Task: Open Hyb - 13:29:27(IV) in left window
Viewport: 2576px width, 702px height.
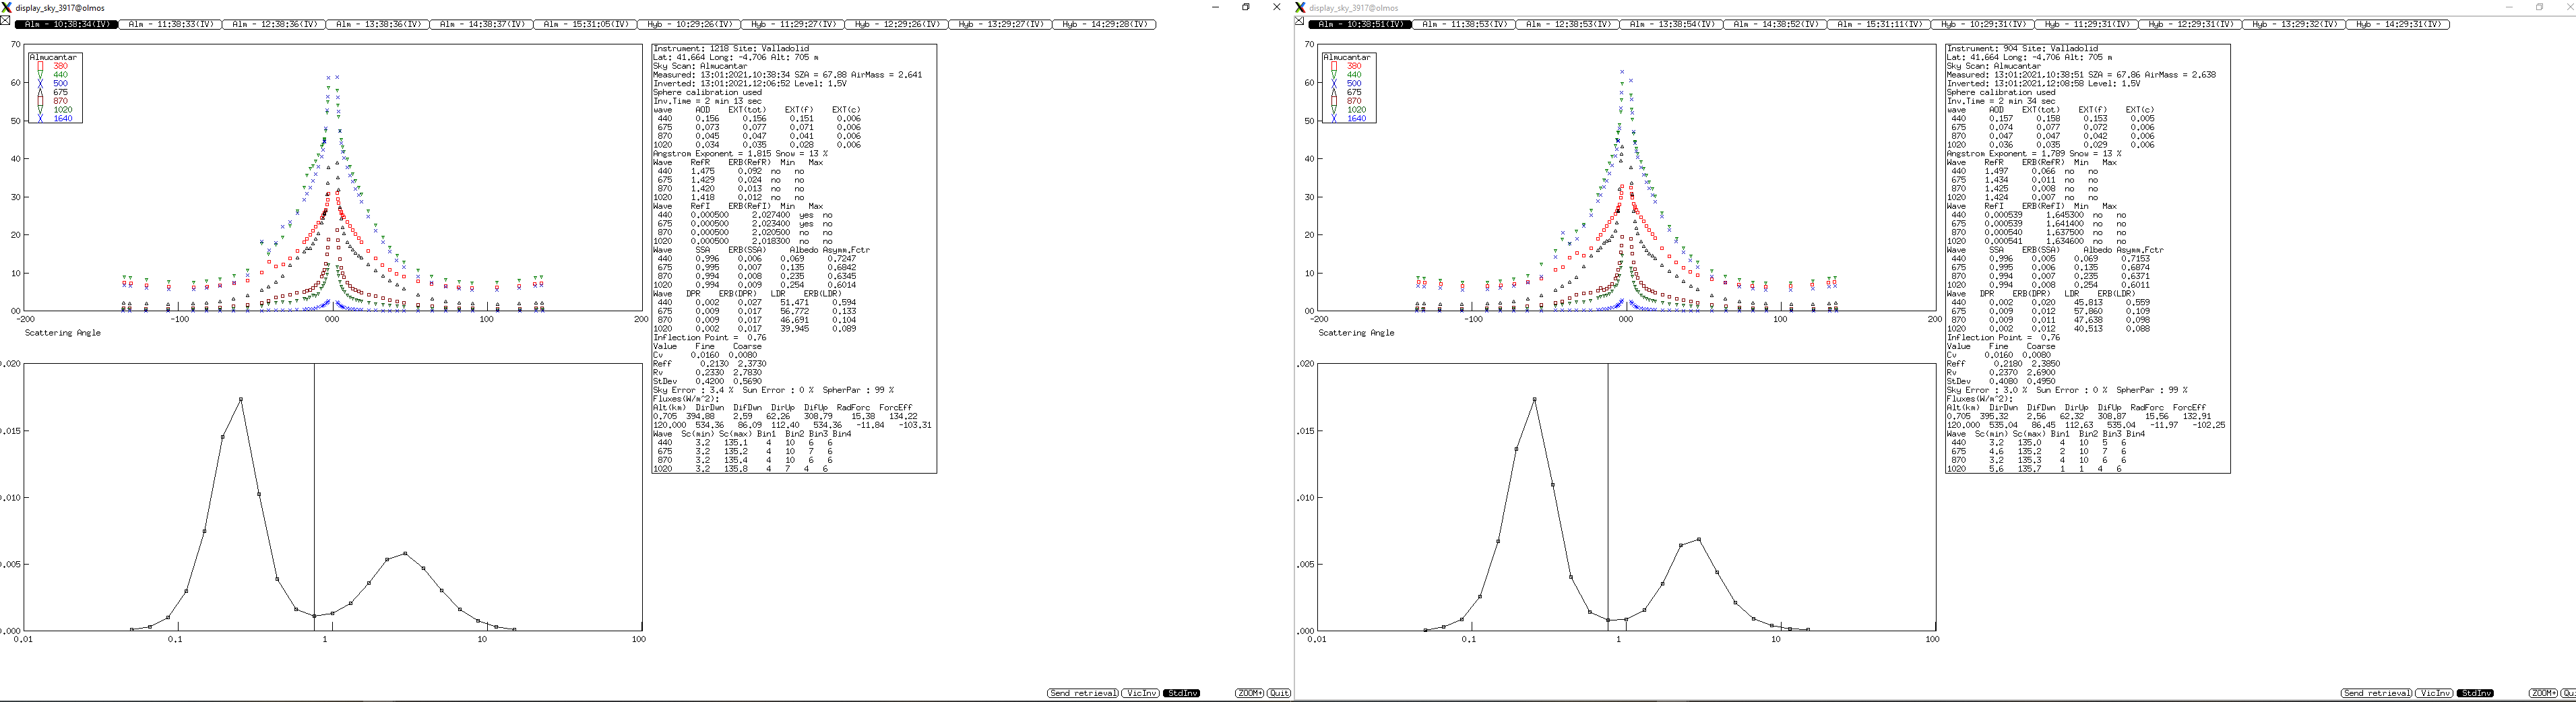Action: coord(1002,24)
